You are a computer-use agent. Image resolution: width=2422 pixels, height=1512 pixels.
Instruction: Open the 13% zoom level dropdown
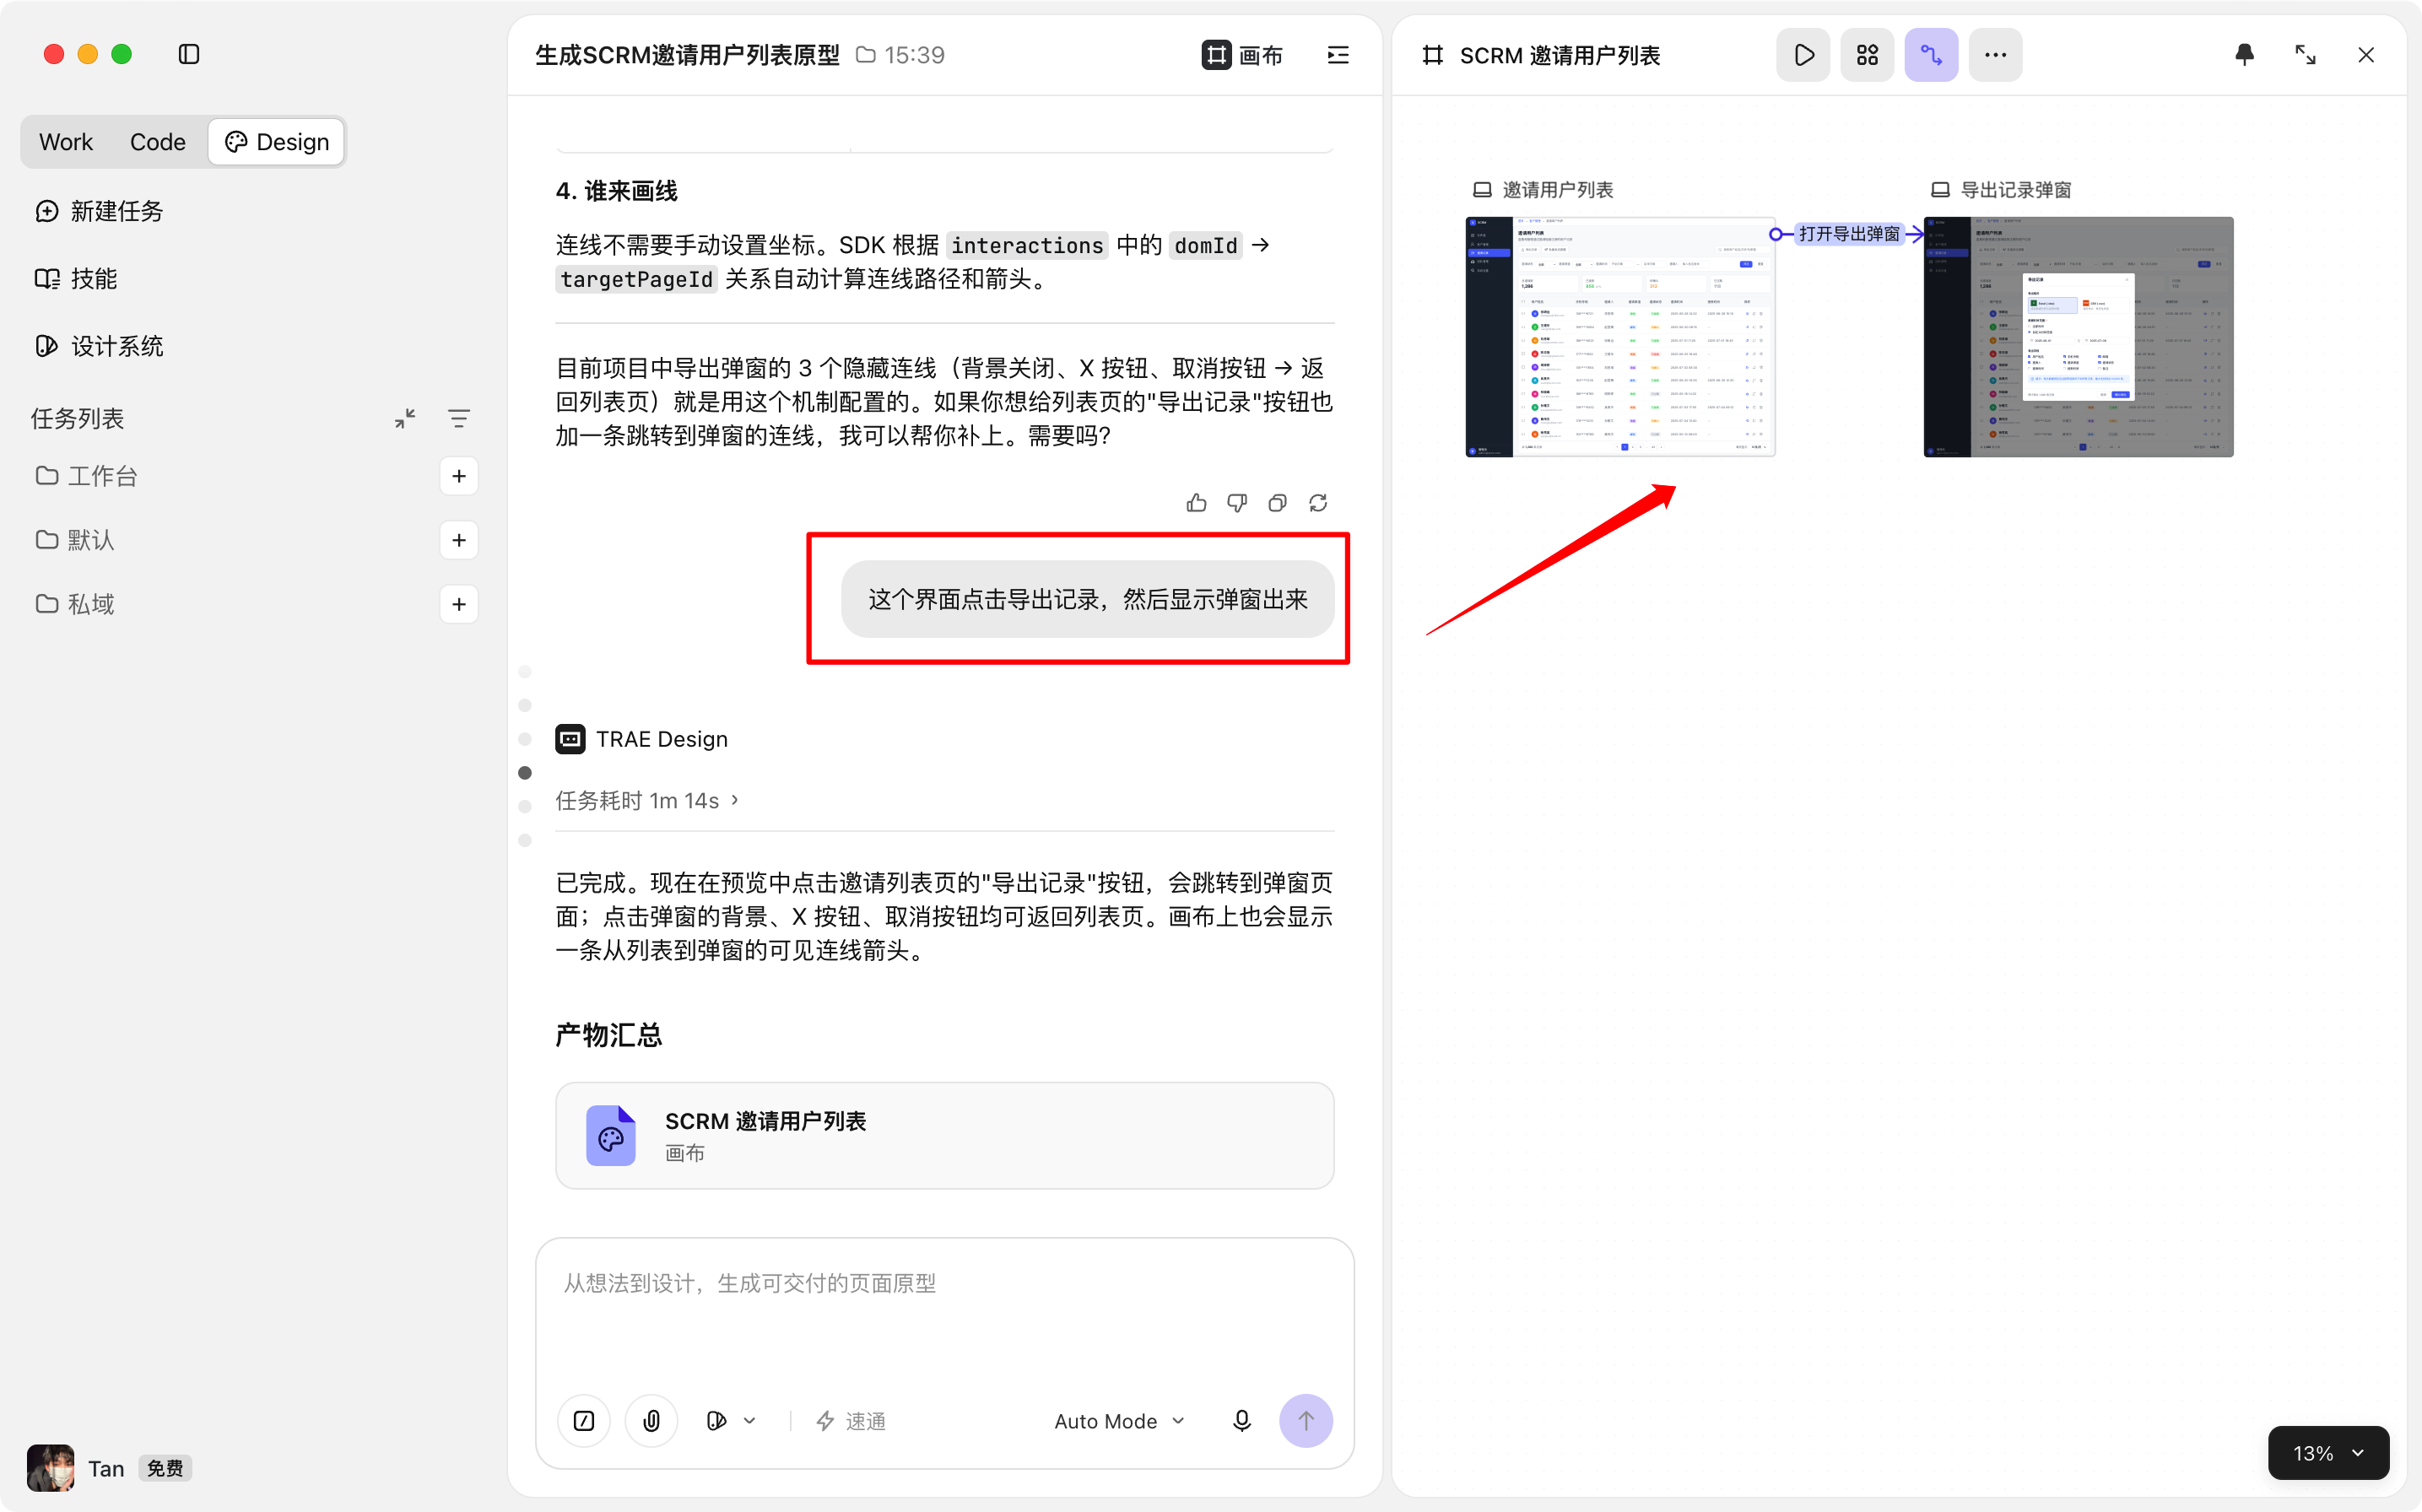(x=2328, y=1453)
